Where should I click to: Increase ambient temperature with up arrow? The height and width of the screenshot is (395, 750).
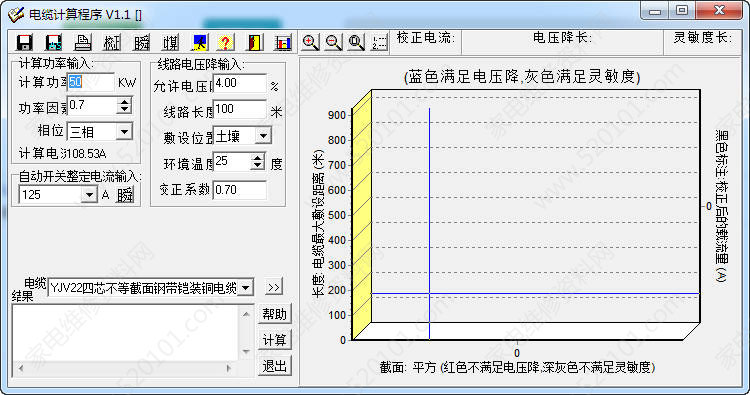point(257,157)
